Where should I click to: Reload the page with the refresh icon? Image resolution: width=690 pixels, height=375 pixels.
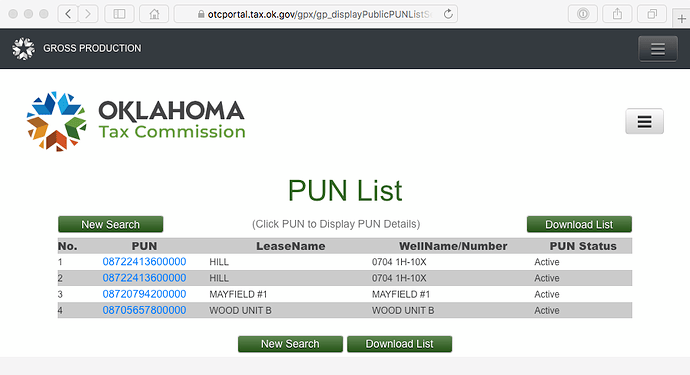pos(448,14)
